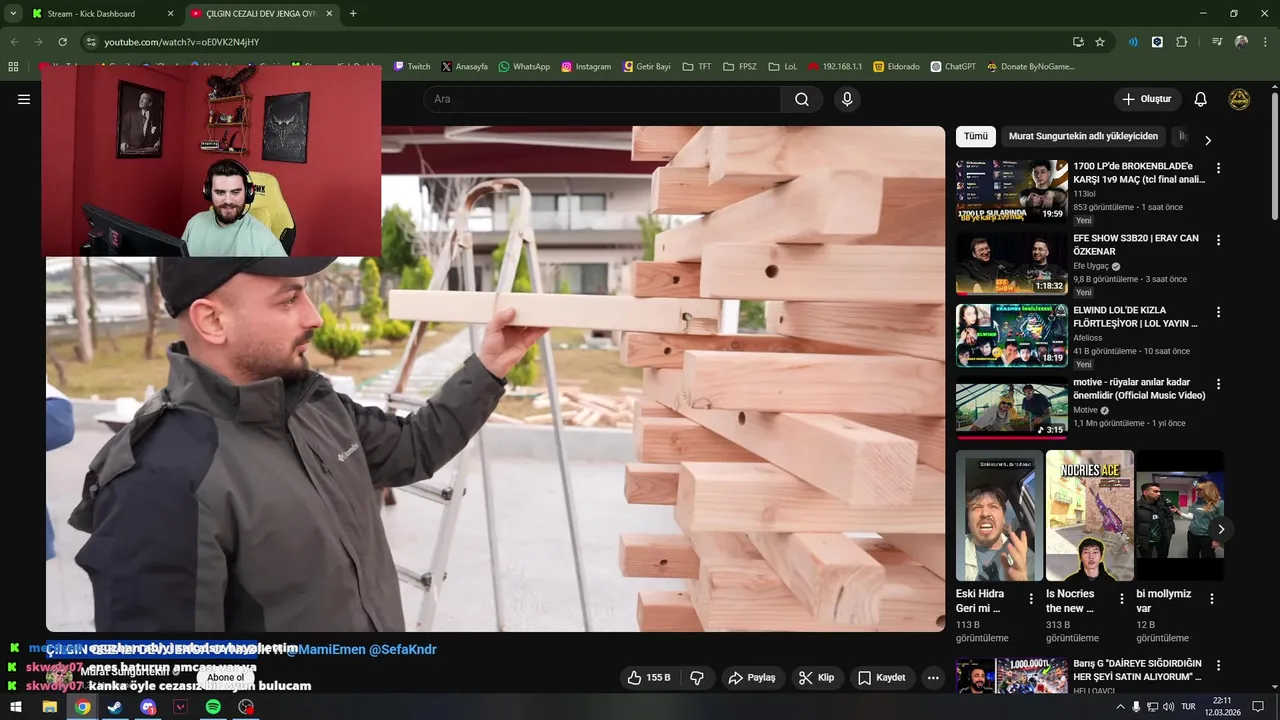1280x720 pixels.
Task: Select Murat Sungurtekin adlı yükleyiciden chip
Action: tap(1083, 136)
